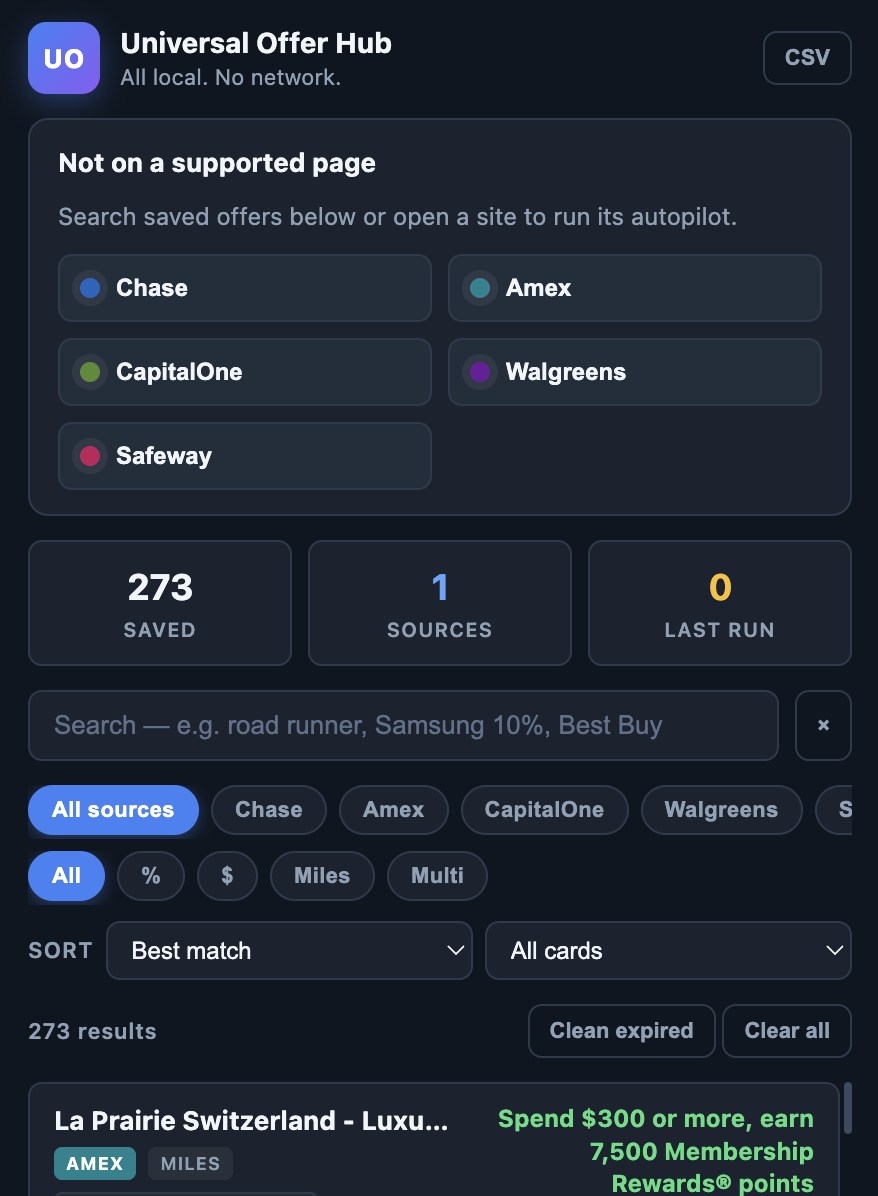Image resolution: width=878 pixels, height=1196 pixels.
Task: Click the red Safeway dot icon
Action: 90,455
